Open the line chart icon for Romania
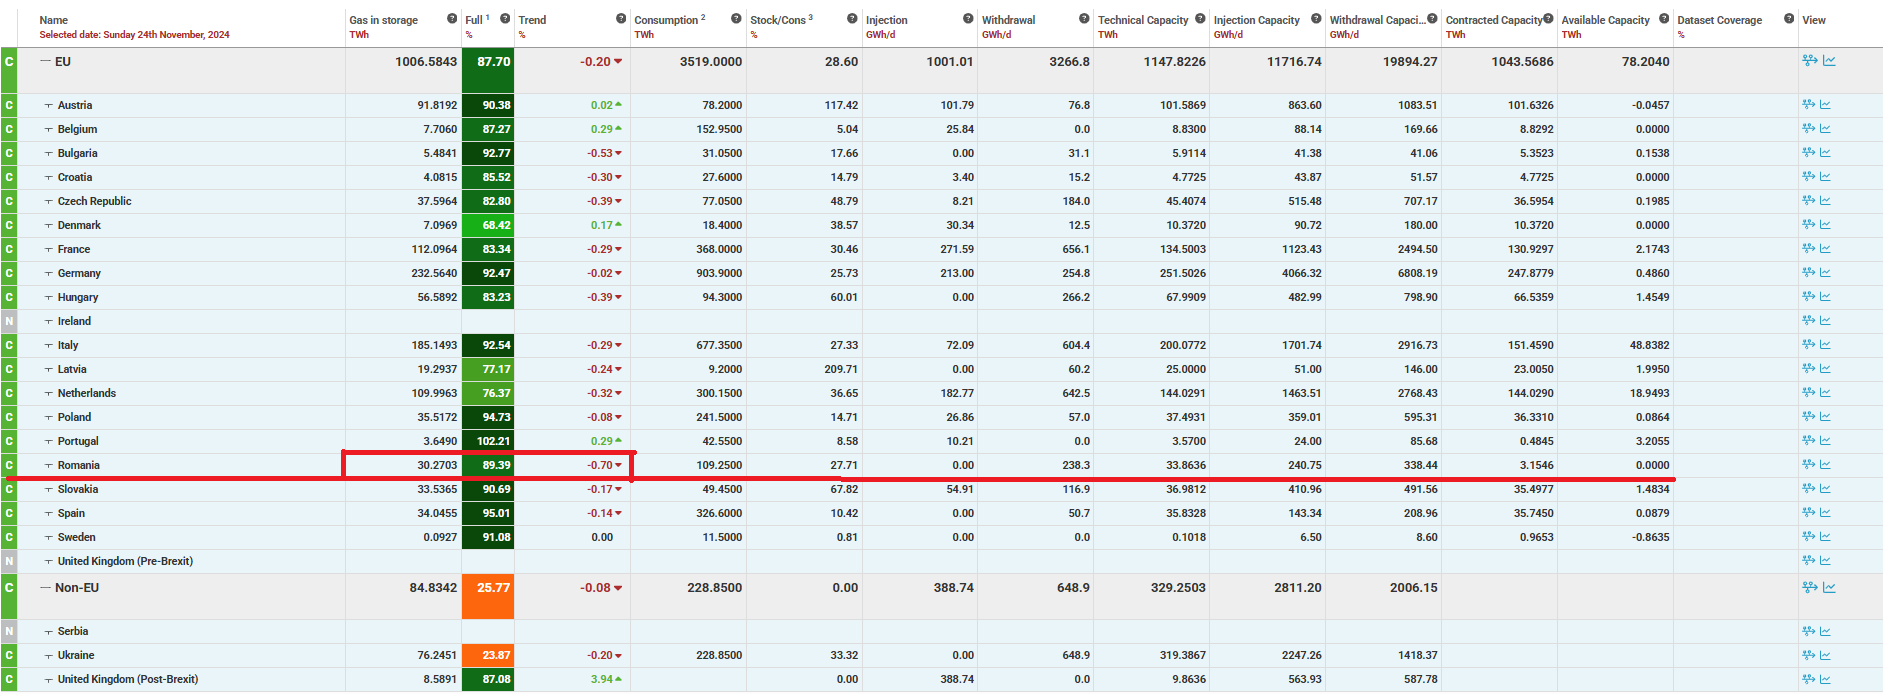1883x694 pixels. (1825, 465)
